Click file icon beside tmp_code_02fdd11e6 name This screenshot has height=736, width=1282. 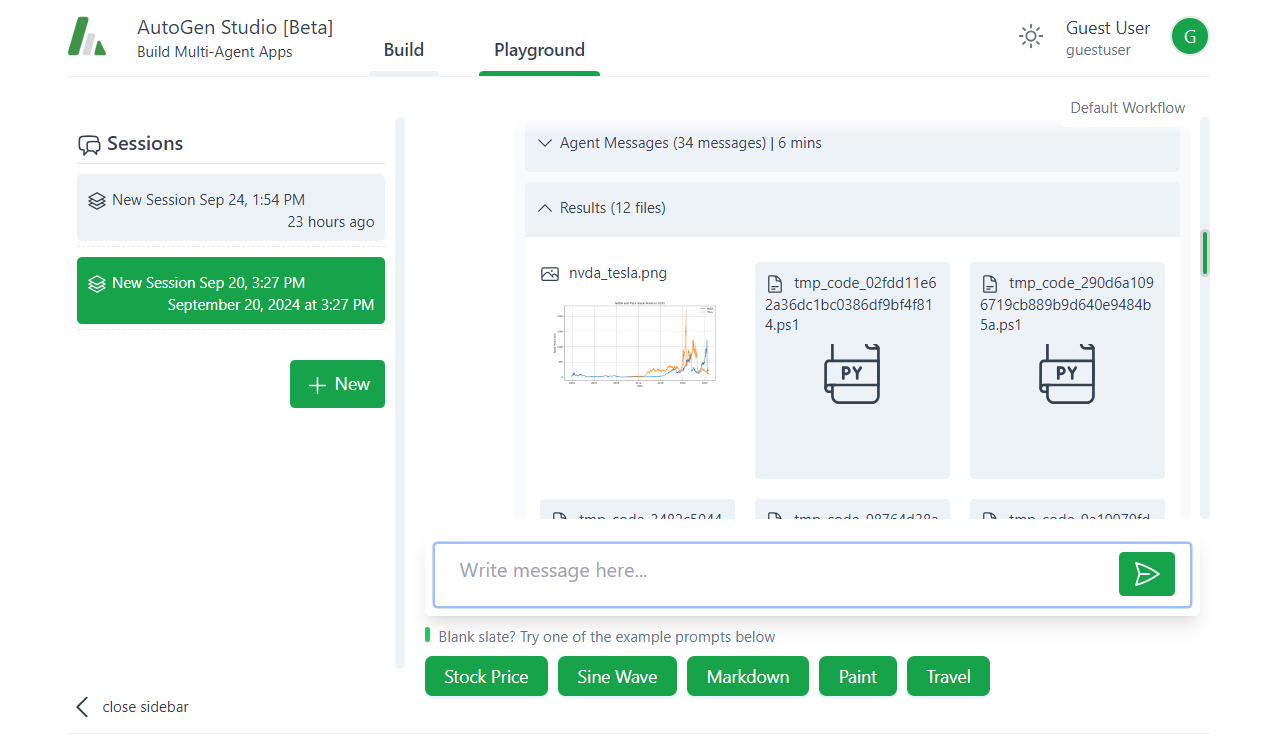[774, 283]
